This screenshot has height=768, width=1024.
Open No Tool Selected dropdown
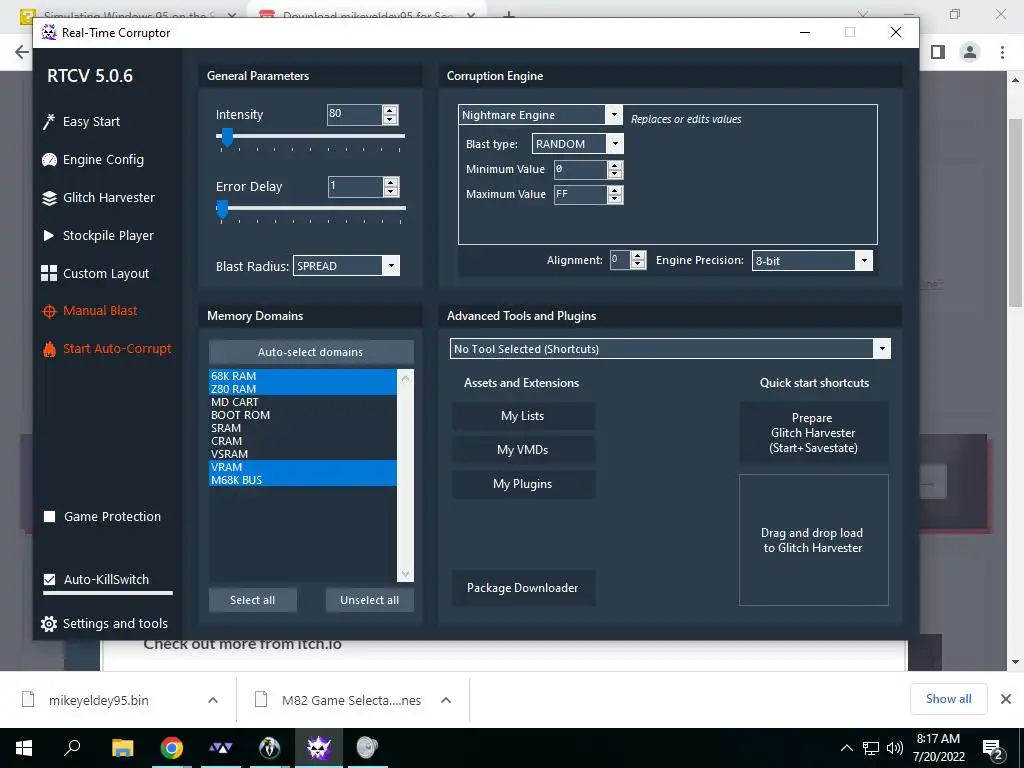click(882, 349)
